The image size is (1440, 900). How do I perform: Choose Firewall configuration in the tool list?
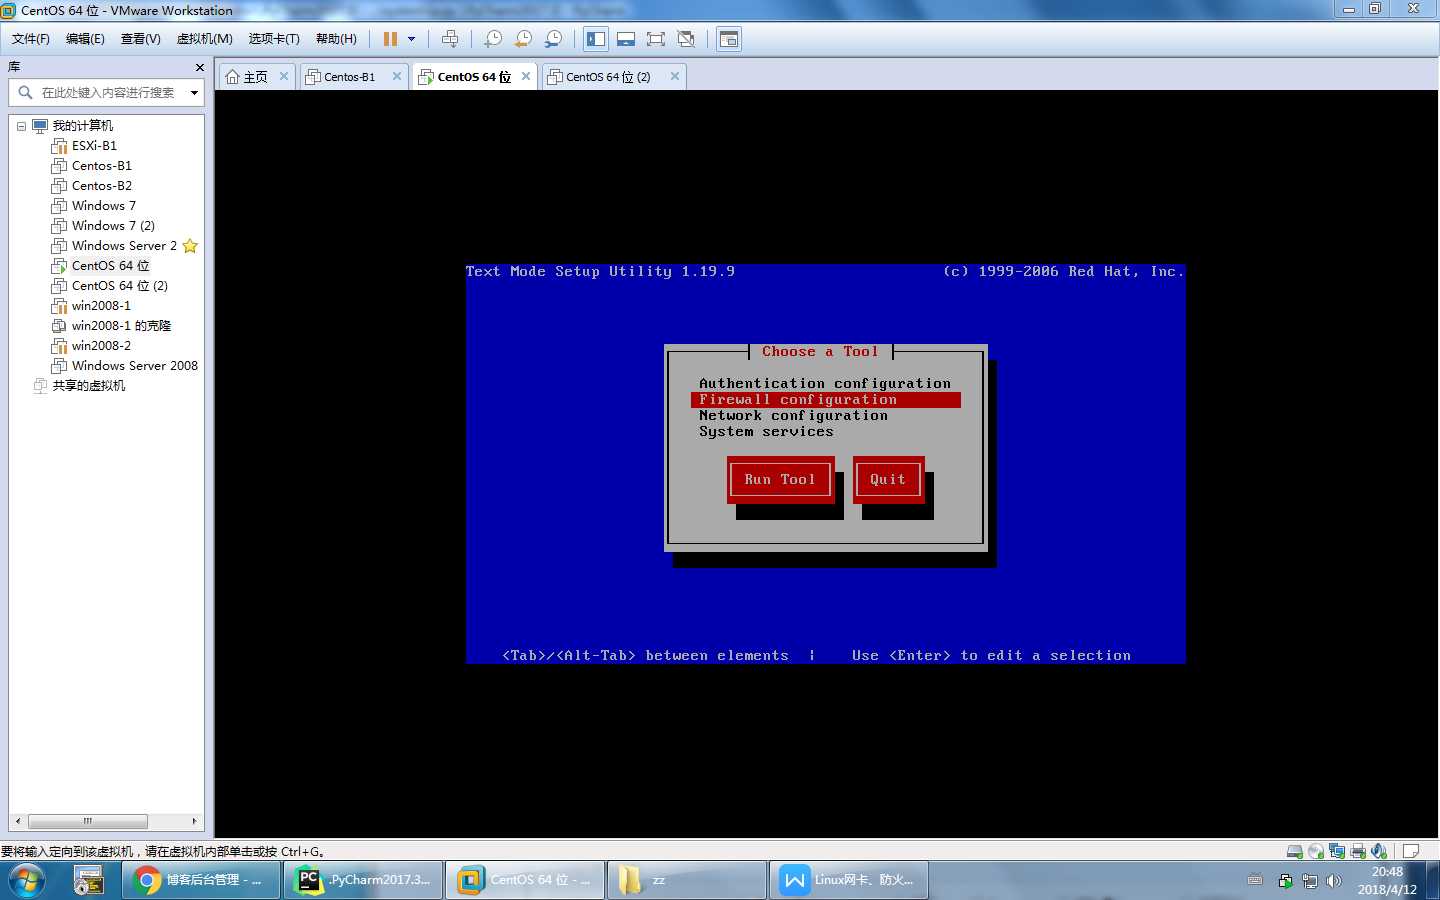coord(826,400)
